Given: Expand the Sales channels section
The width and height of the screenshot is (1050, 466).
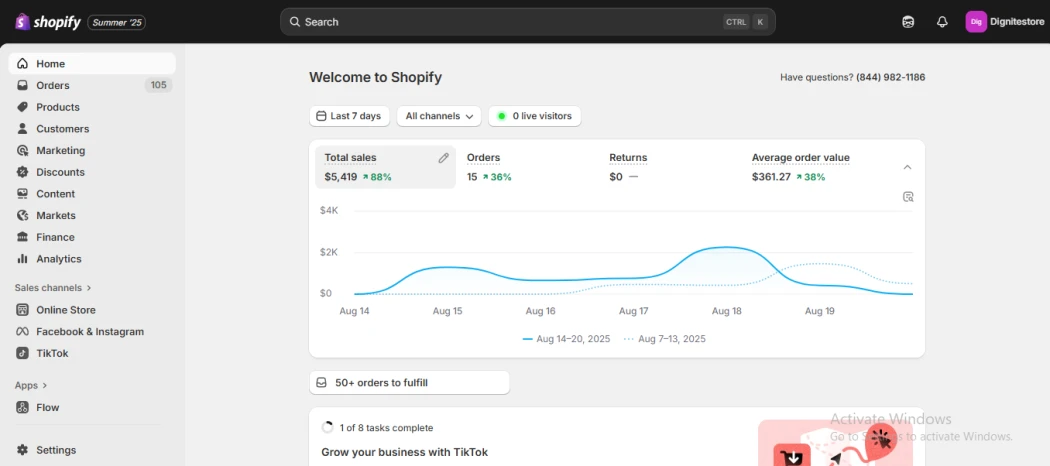Looking at the screenshot, I should coord(53,288).
